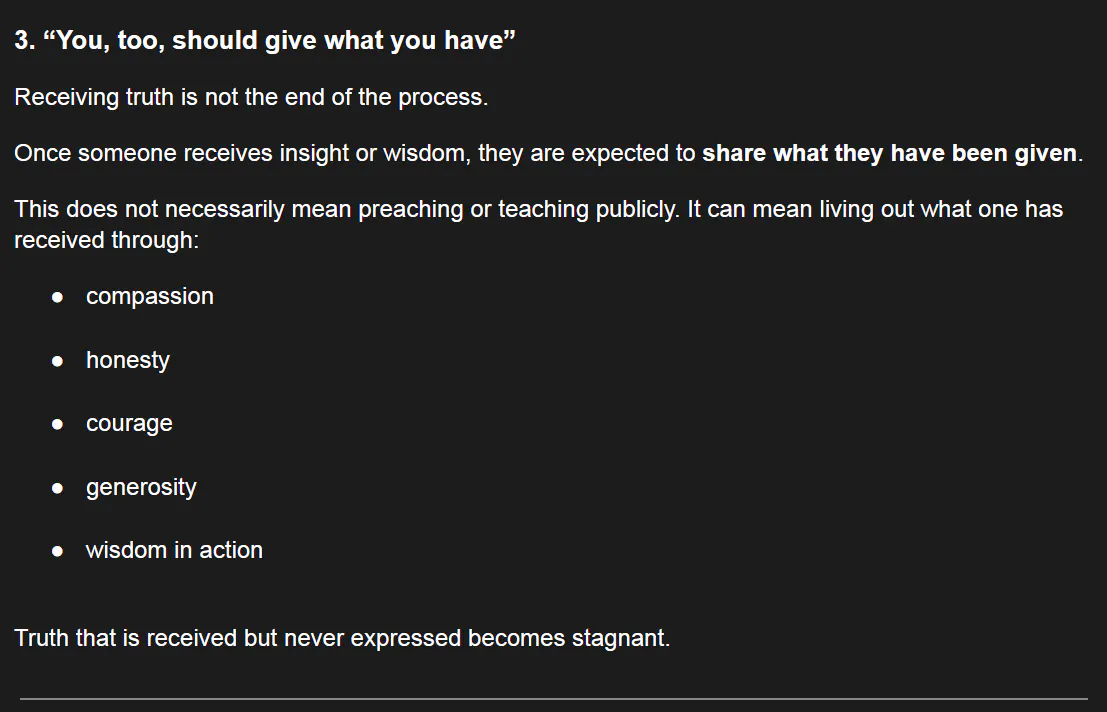Select the "courage" list item
This screenshot has height=712, width=1107.
click(129, 424)
